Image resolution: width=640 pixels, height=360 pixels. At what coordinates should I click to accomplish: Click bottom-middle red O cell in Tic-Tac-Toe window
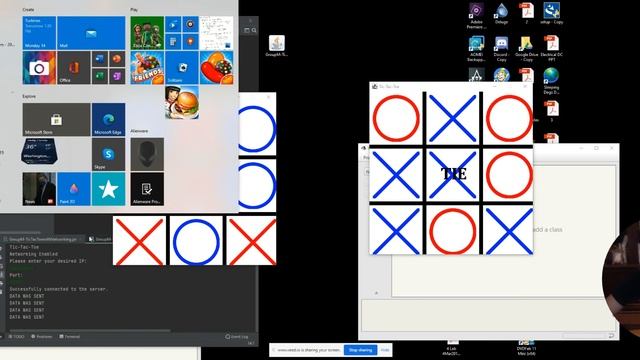point(453,231)
